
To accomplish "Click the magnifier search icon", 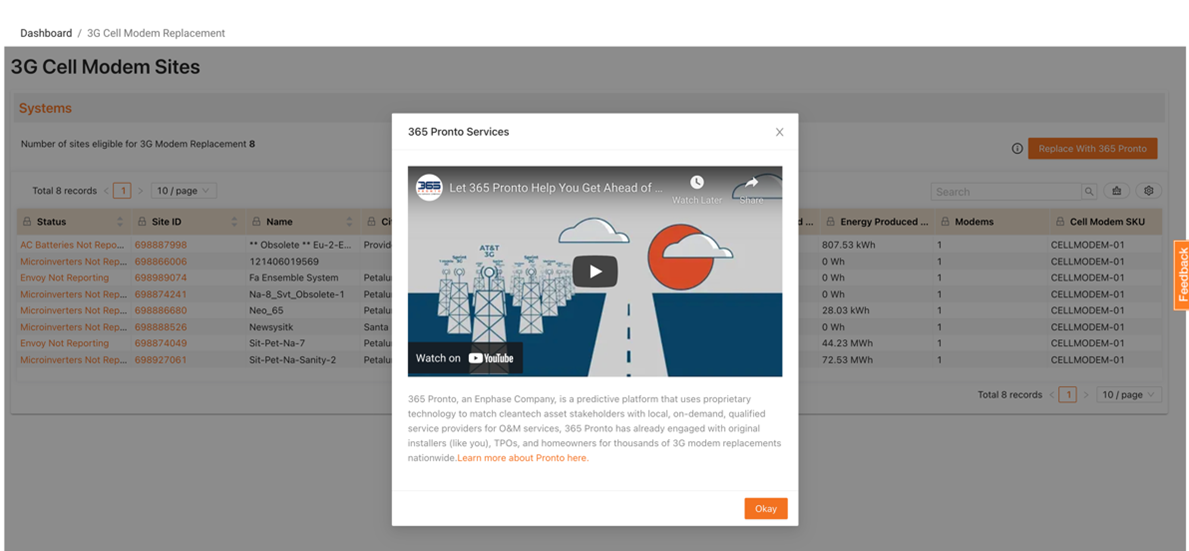I will tap(1089, 192).
